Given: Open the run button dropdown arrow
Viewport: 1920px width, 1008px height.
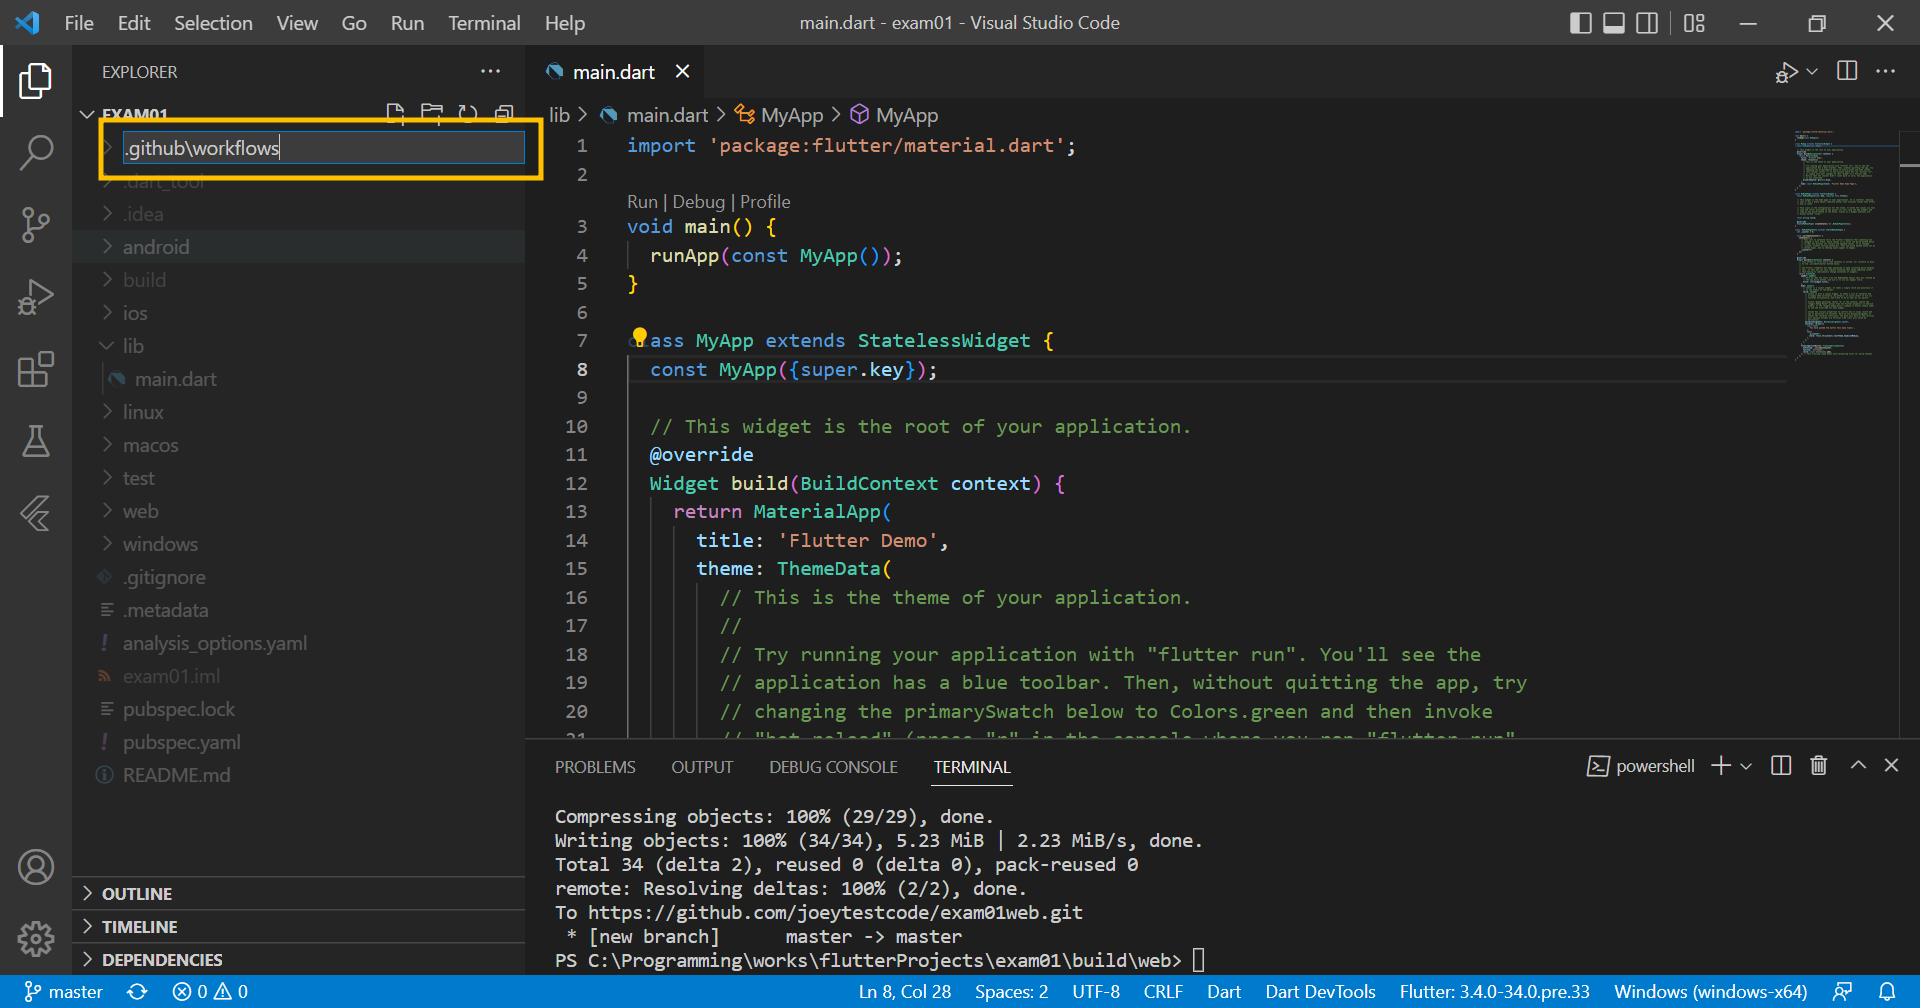Looking at the screenshot, I should [x=1812, y=71].
